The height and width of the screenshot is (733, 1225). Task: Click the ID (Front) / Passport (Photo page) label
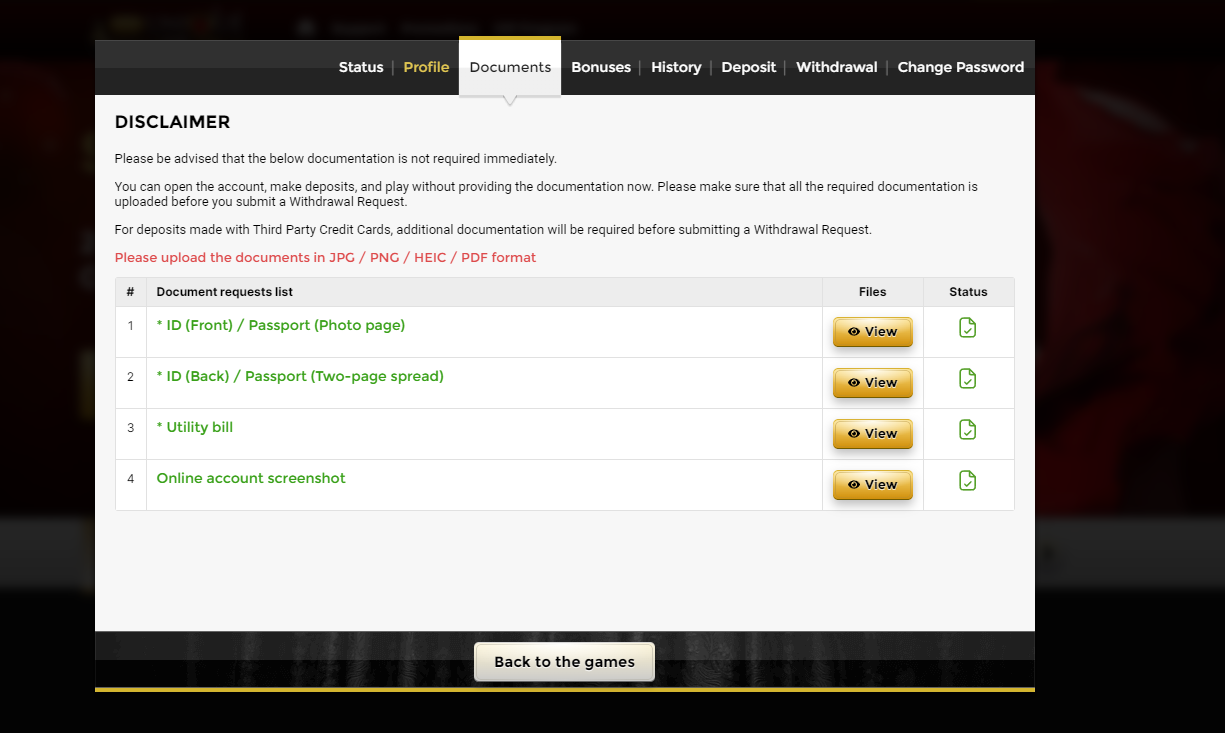(x=281, y=325)
